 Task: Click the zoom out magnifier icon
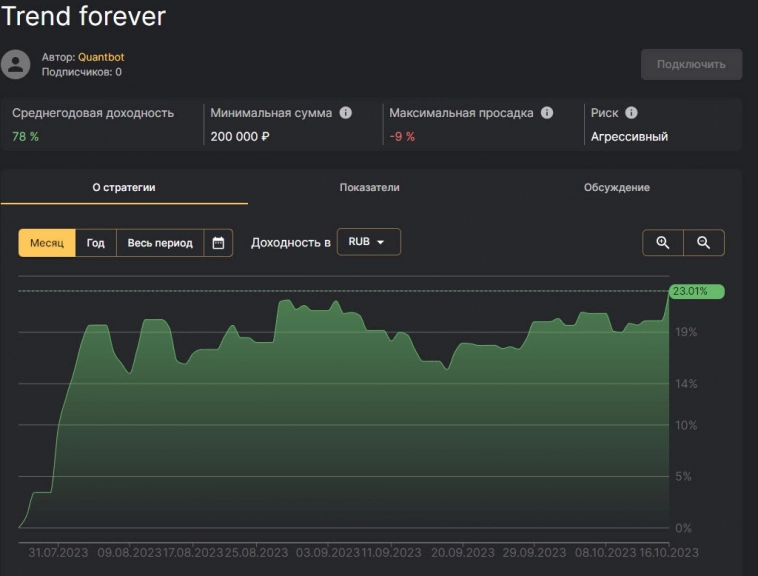pos(704,243)
